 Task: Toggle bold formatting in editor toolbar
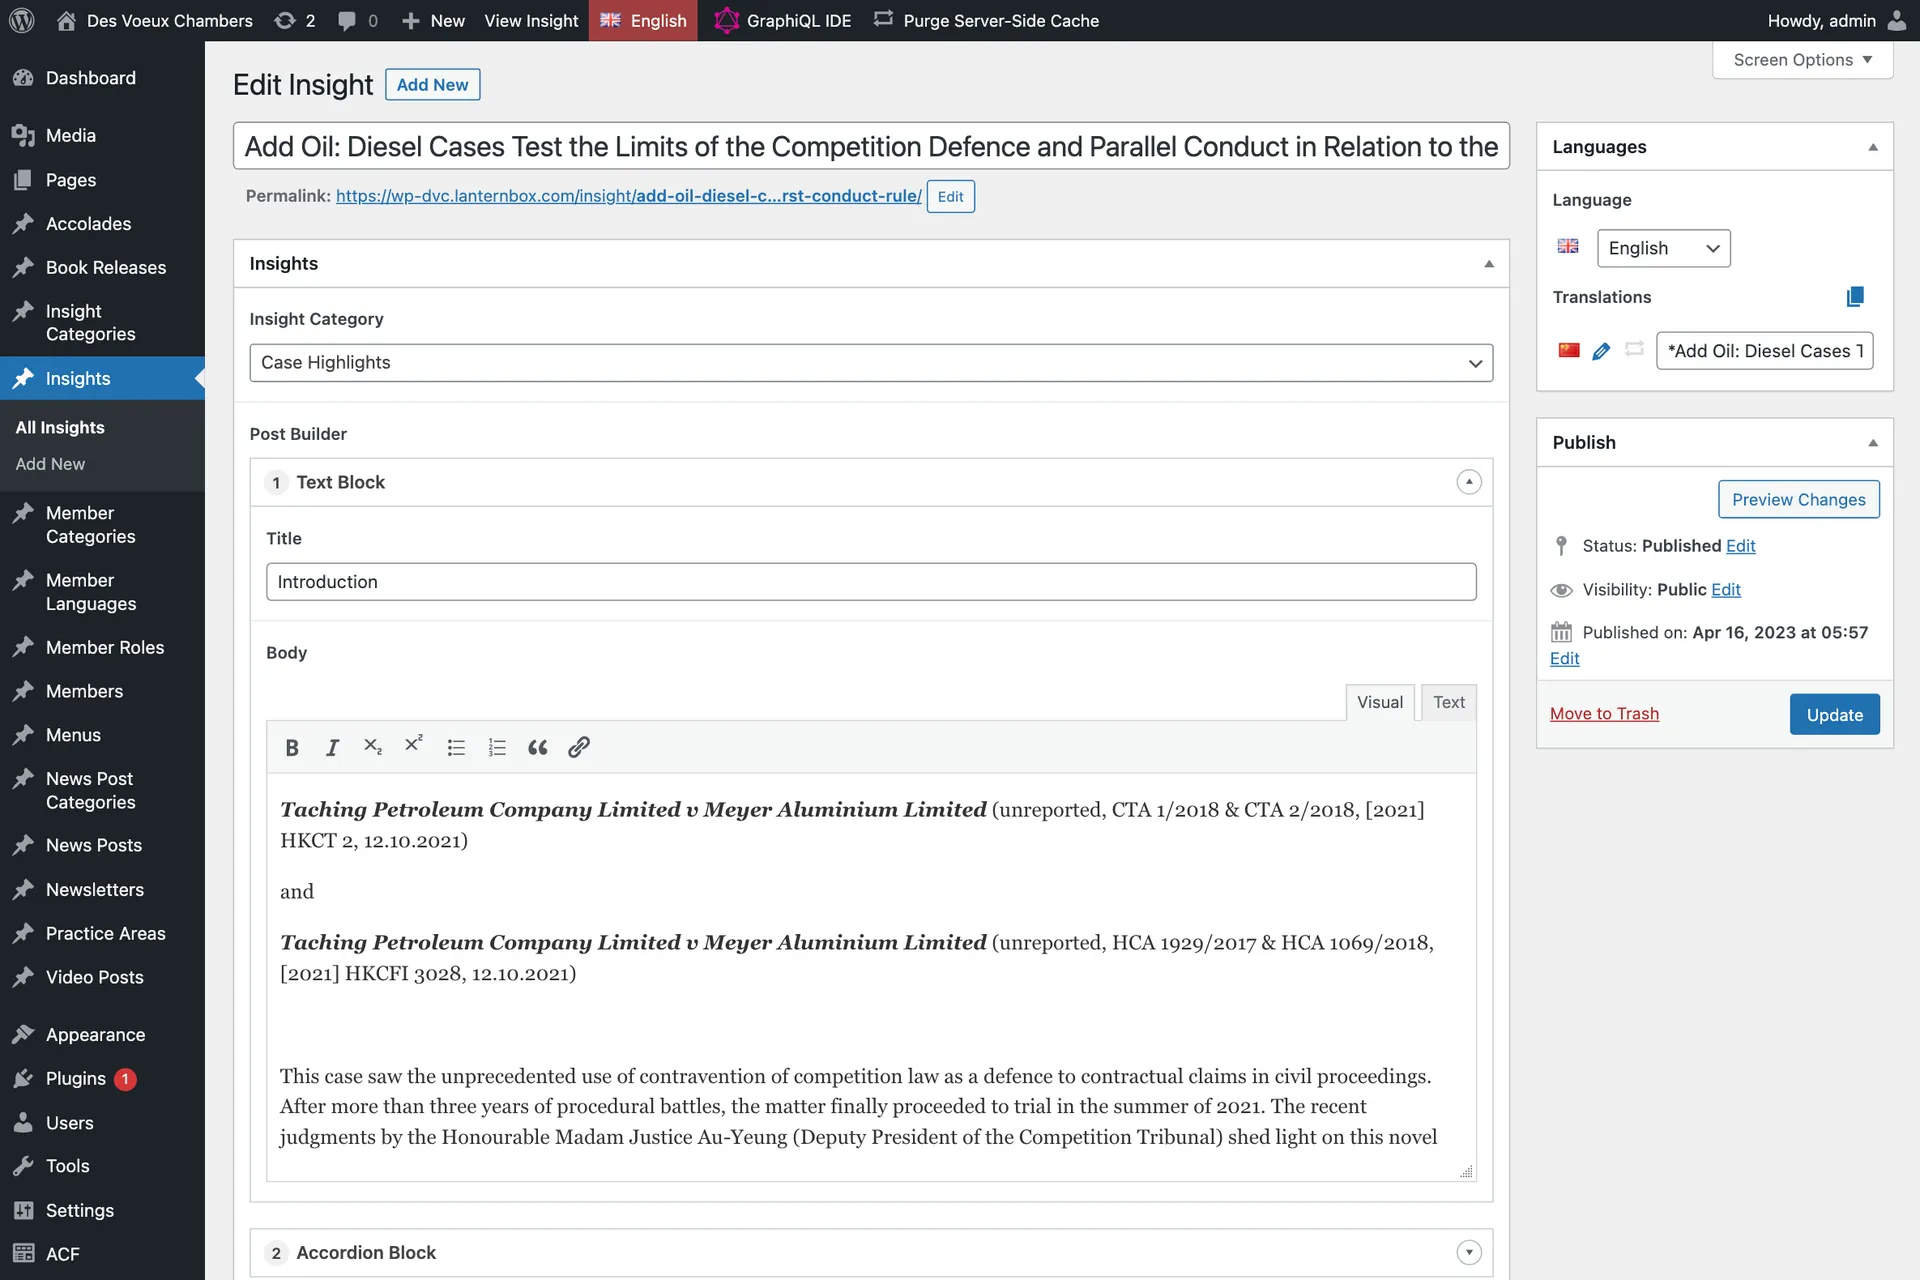coord(292,747)
